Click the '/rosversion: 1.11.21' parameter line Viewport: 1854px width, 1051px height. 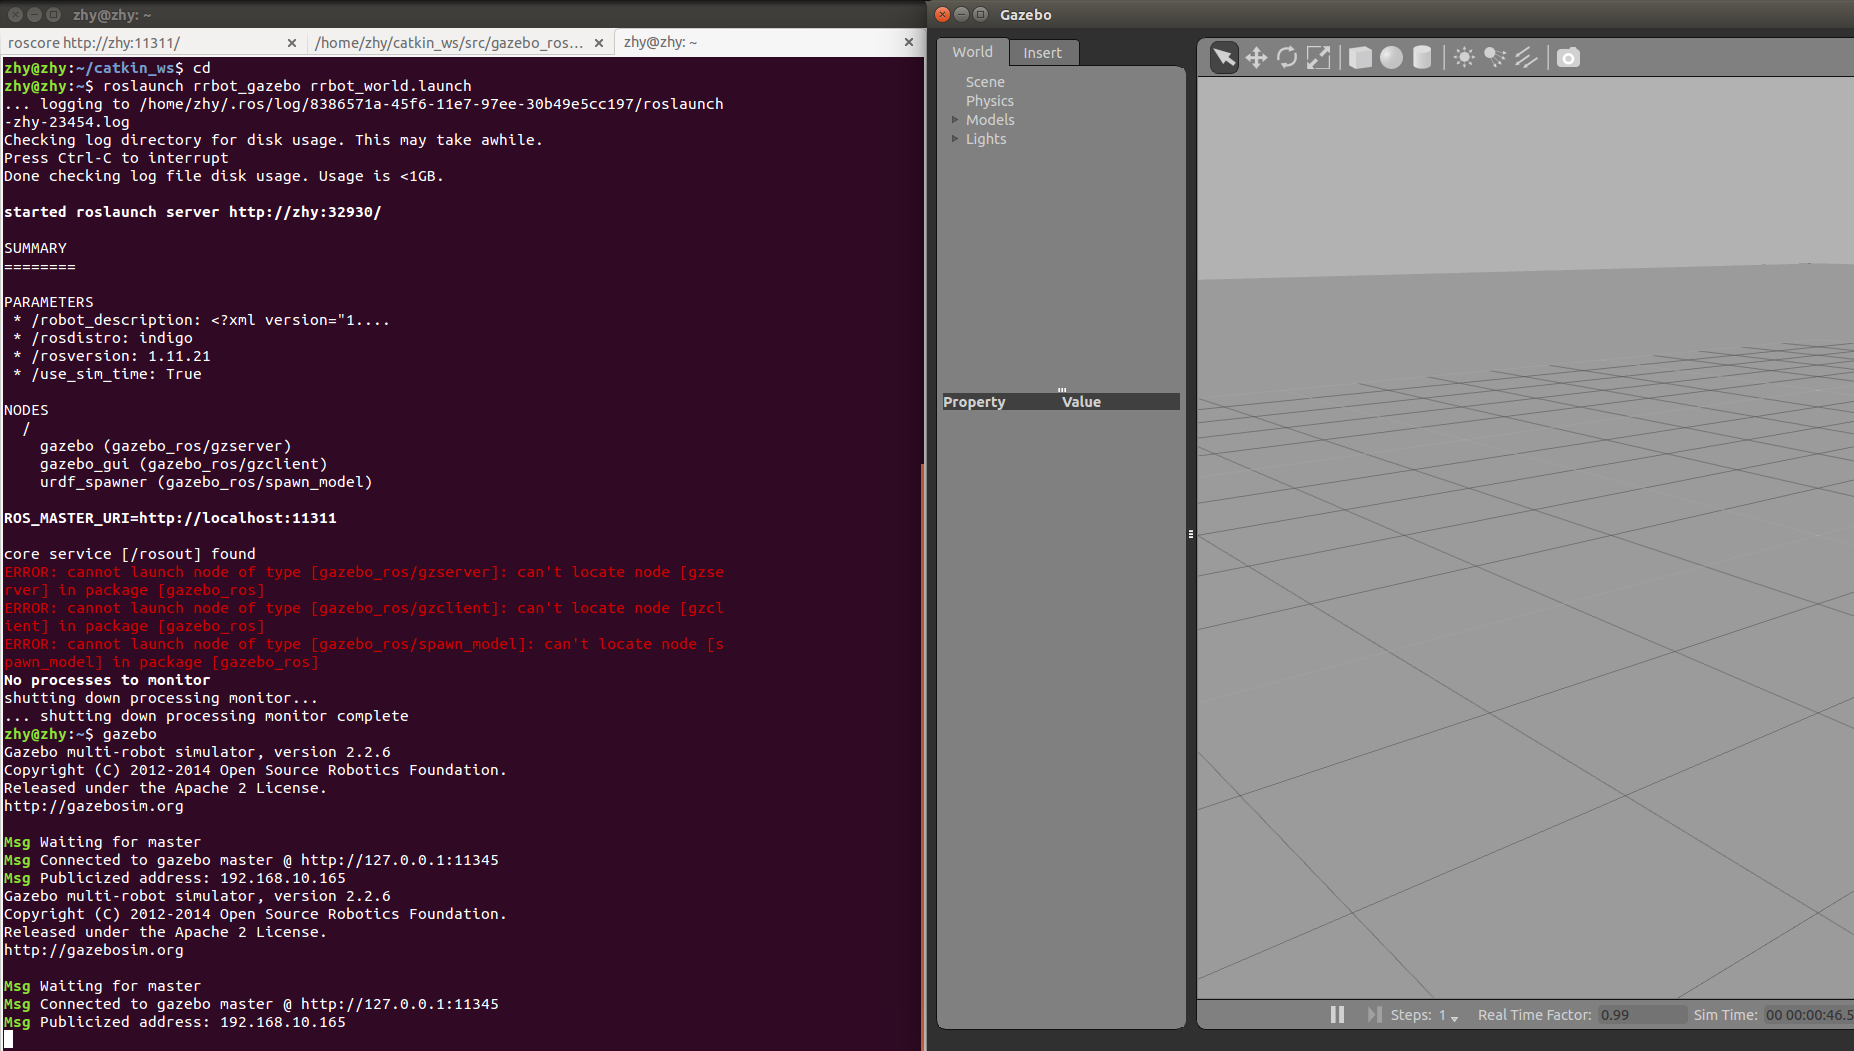point(112,356)
